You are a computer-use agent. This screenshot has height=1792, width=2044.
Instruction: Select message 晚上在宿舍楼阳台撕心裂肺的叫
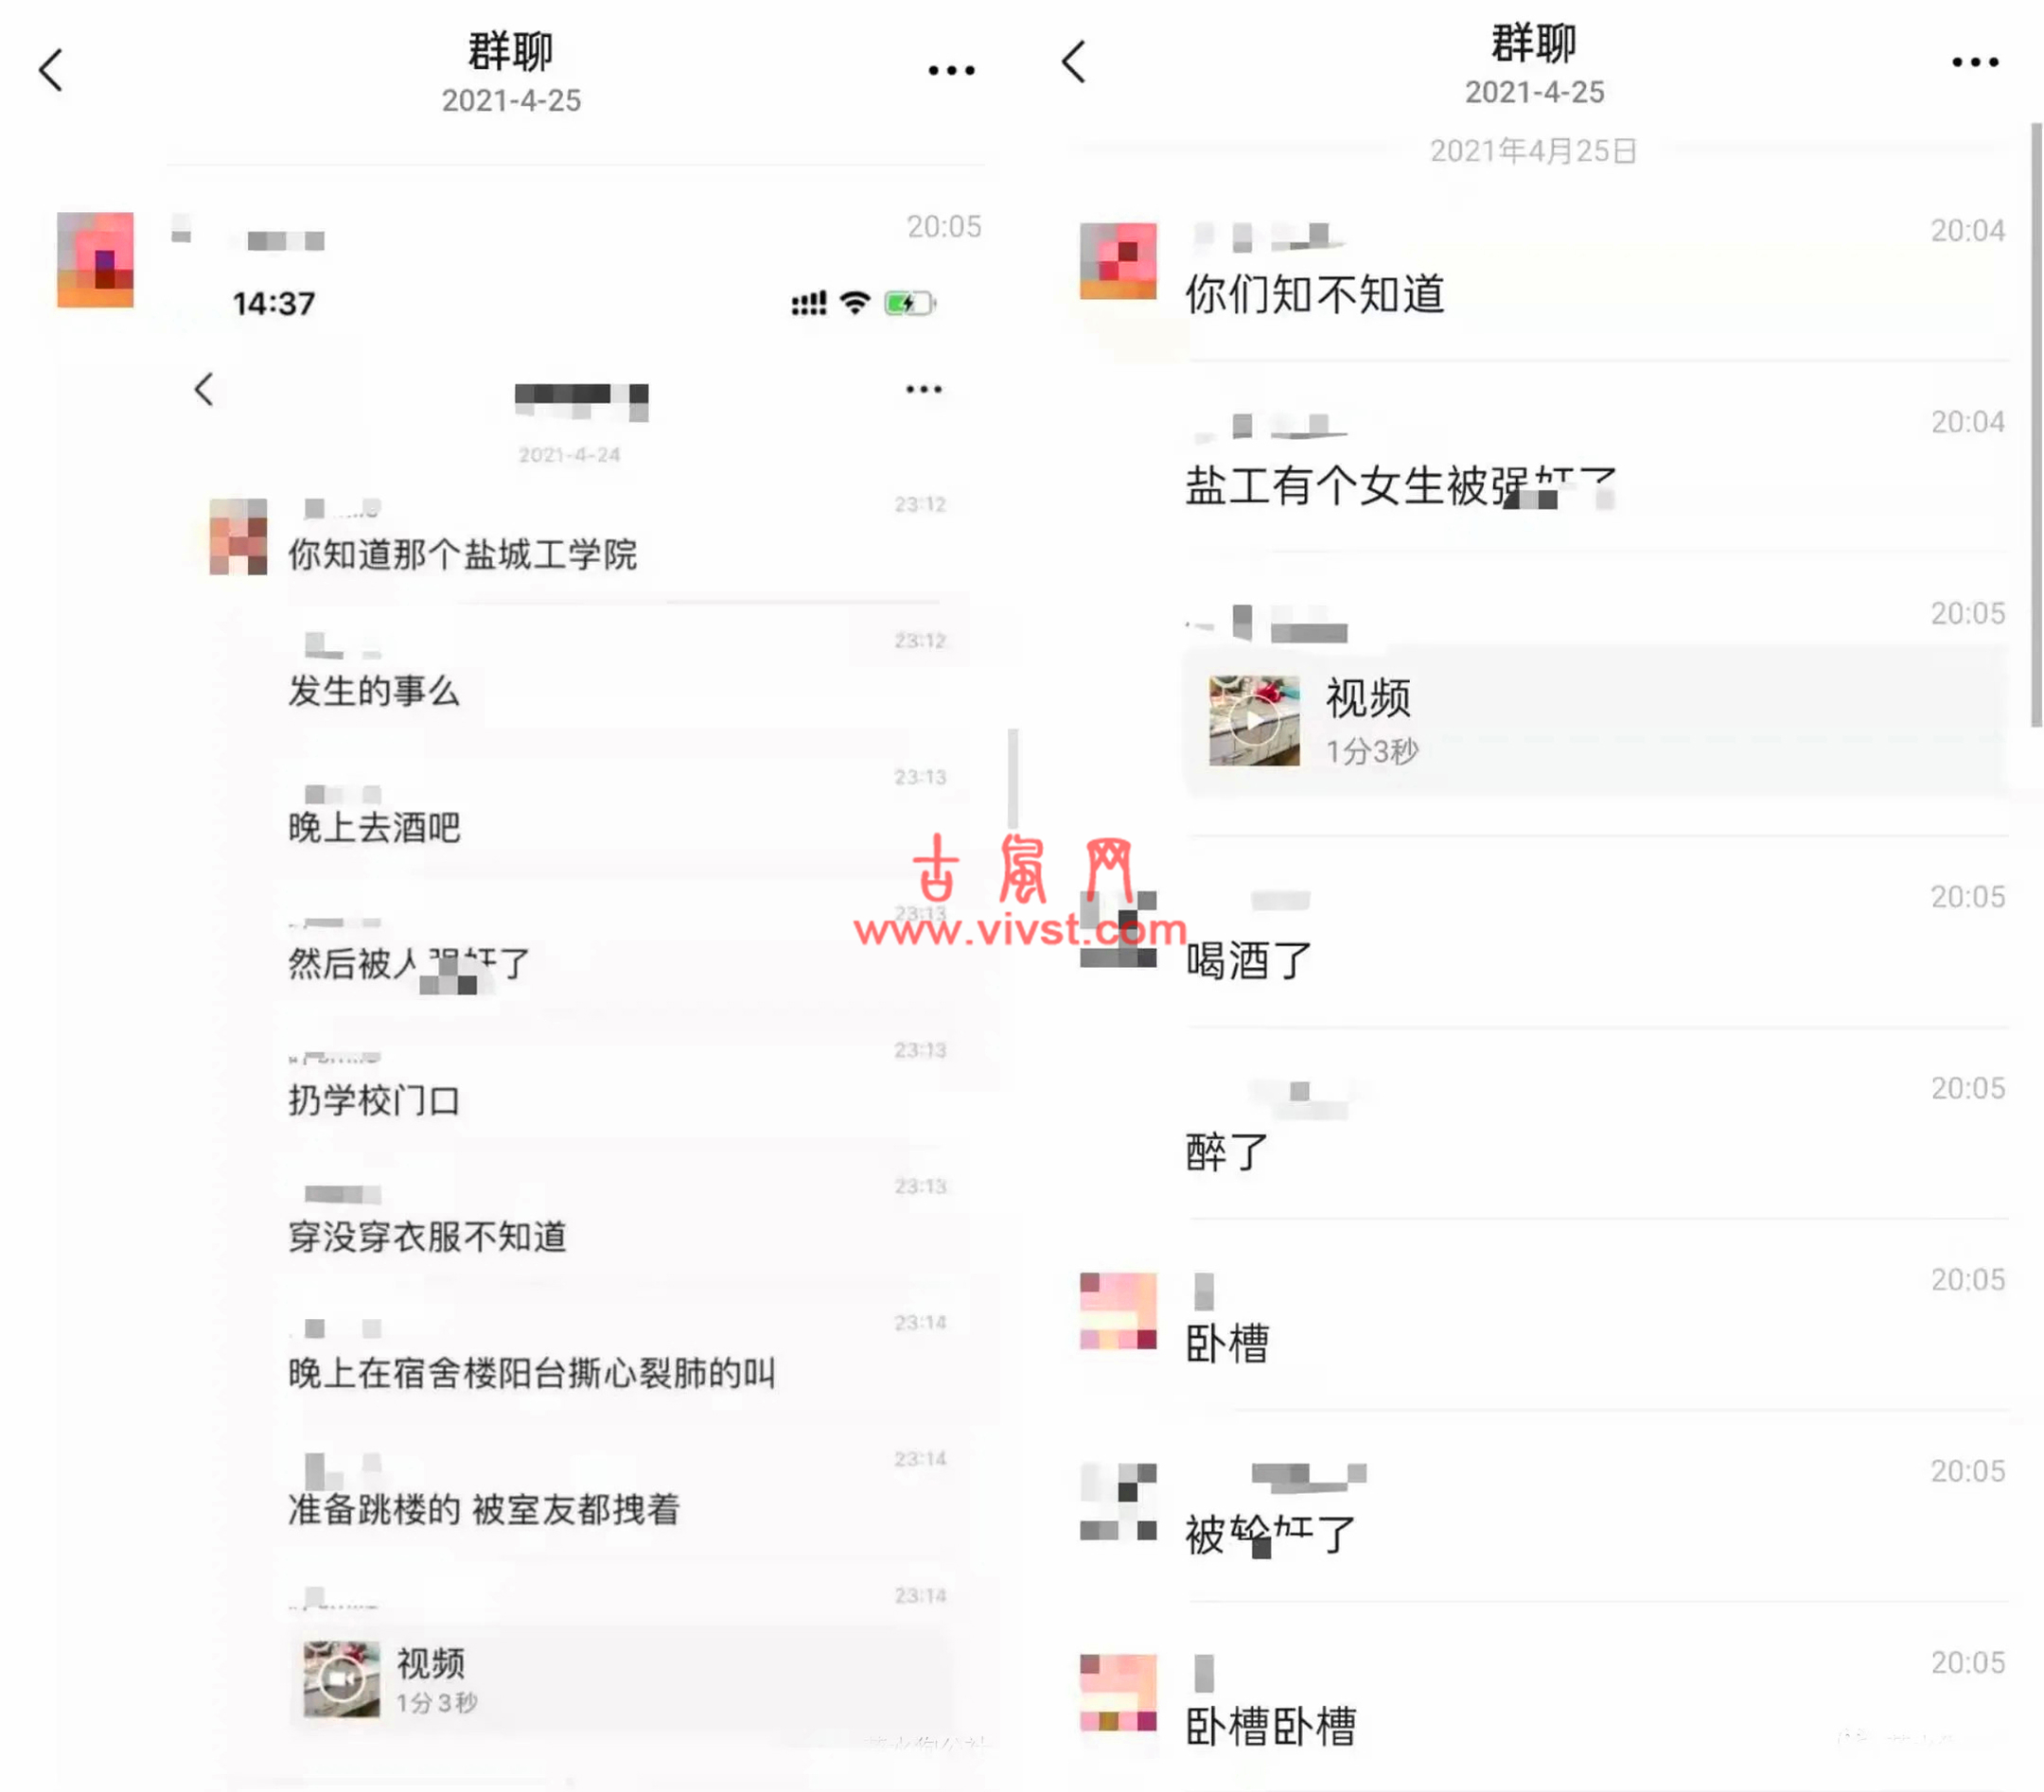(x=532, y=1373)
